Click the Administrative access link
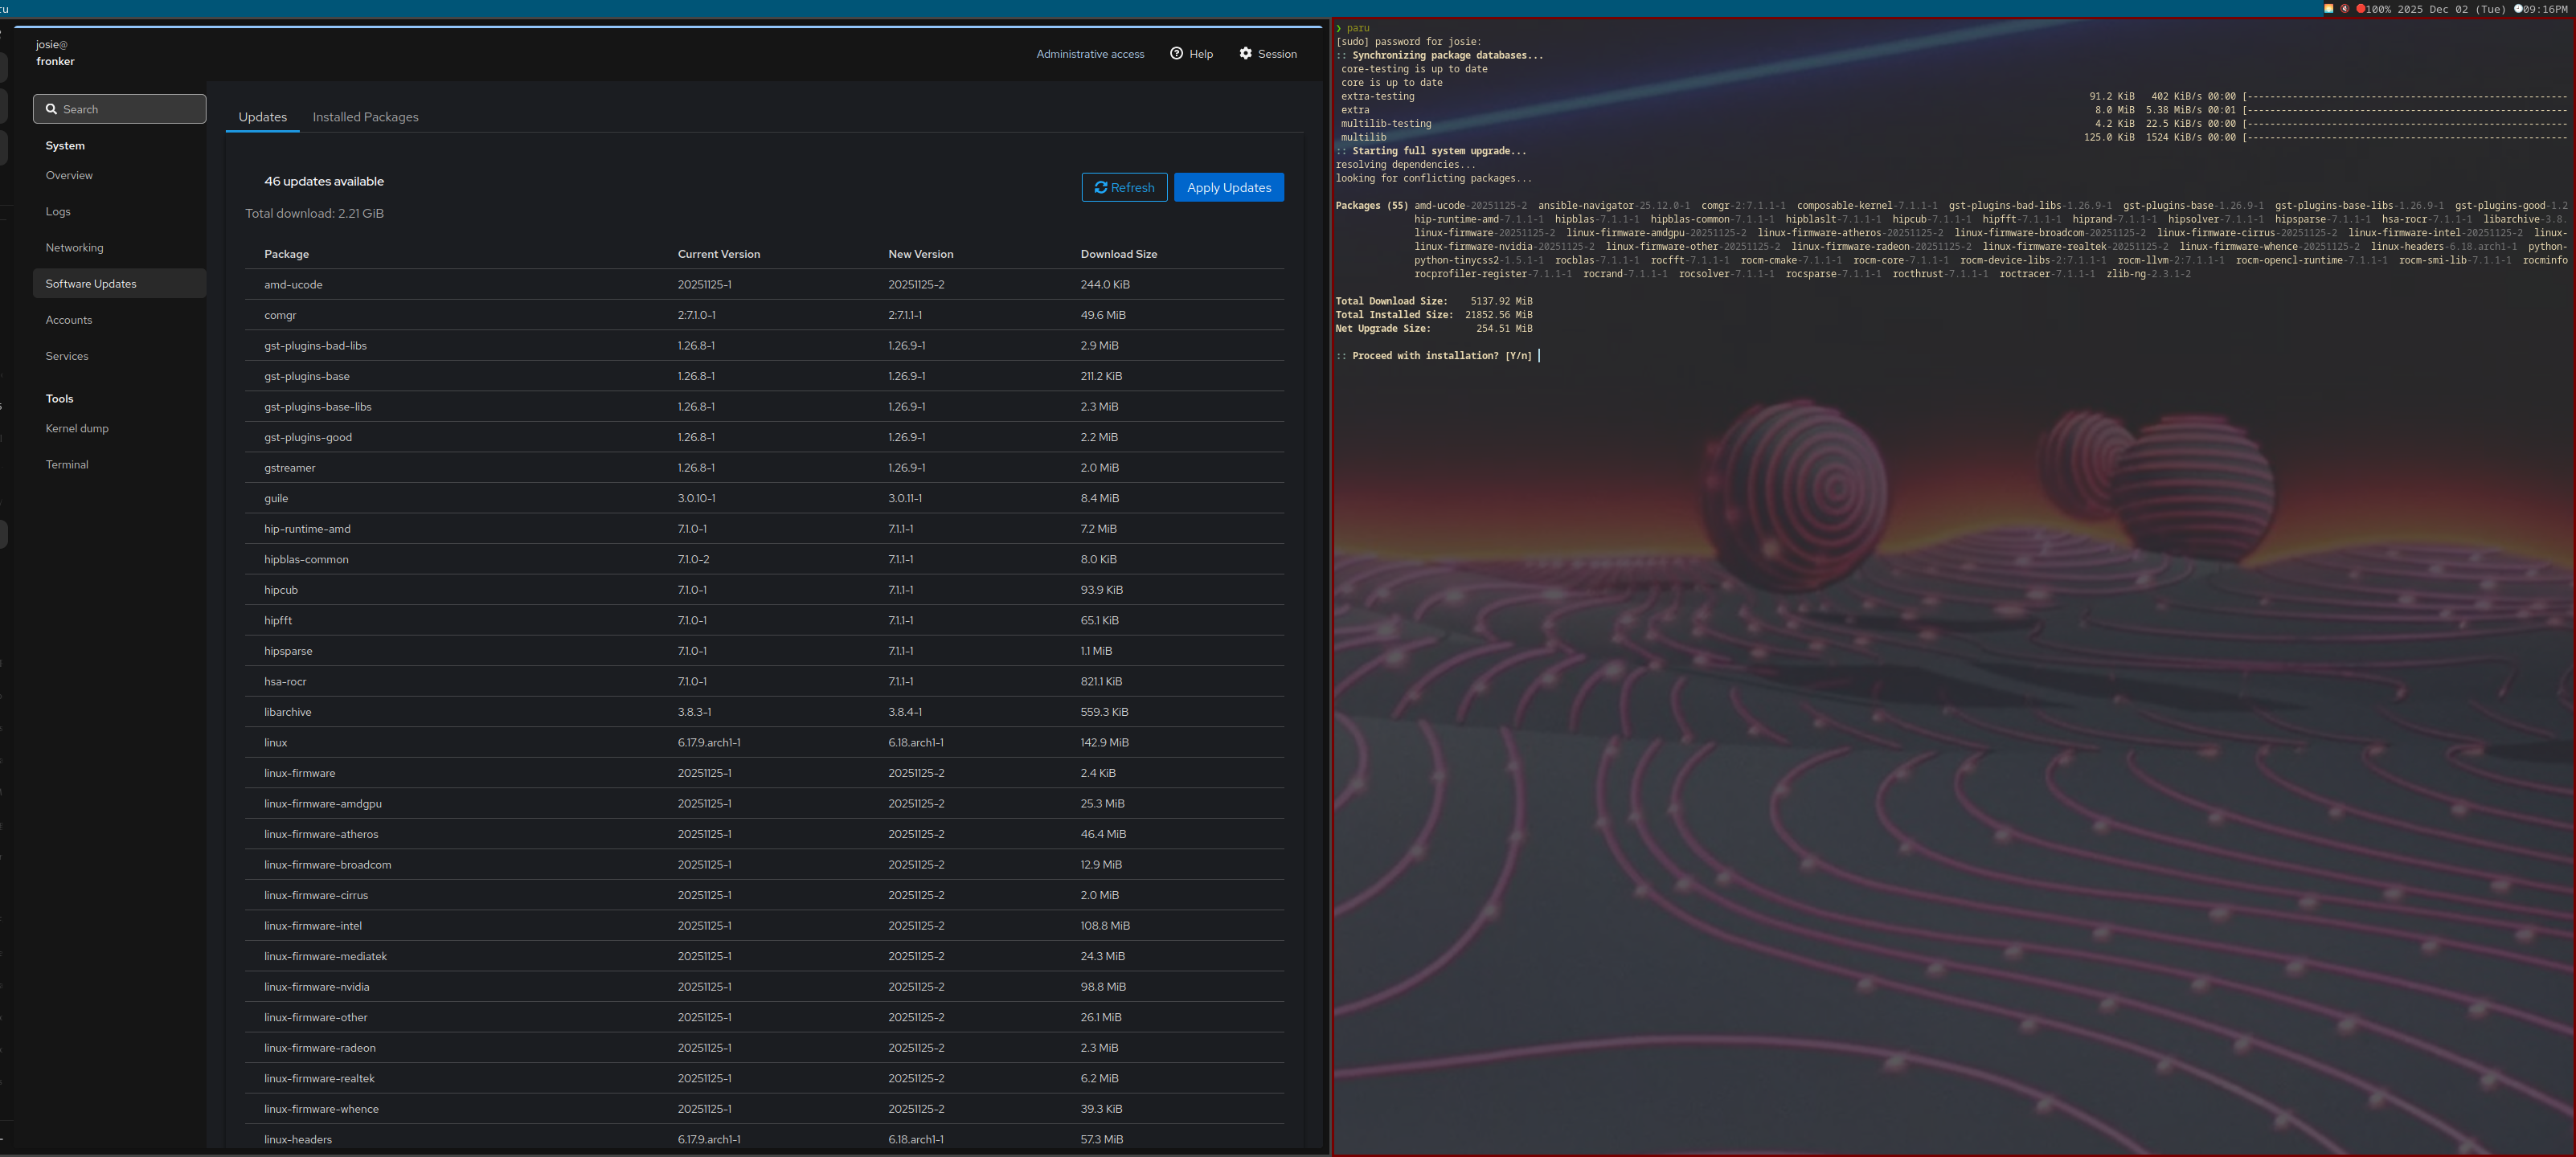The width and height of the screenshot is (2576, 1157). [x=1089, y=54]
